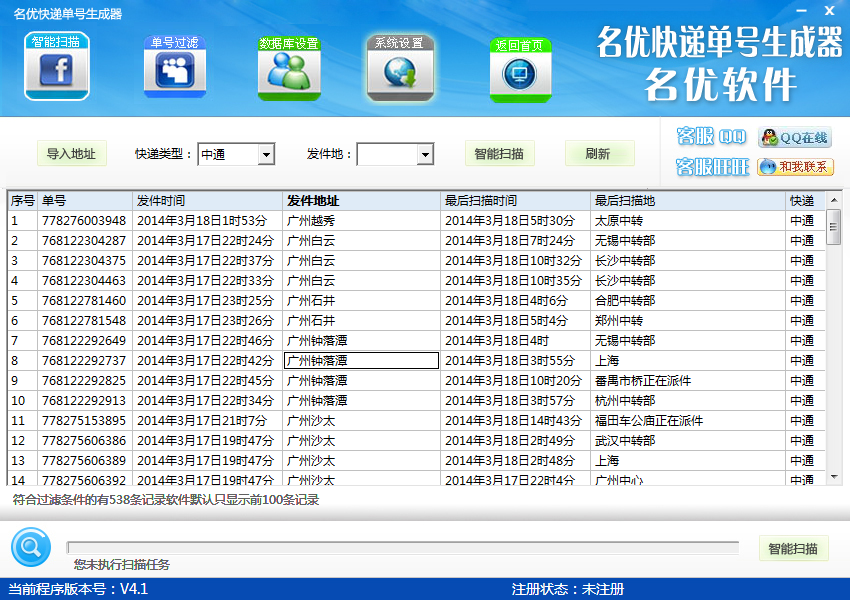Click the 客服旺旺 label
The image size is (850, 600).
(x=713, y=167)
